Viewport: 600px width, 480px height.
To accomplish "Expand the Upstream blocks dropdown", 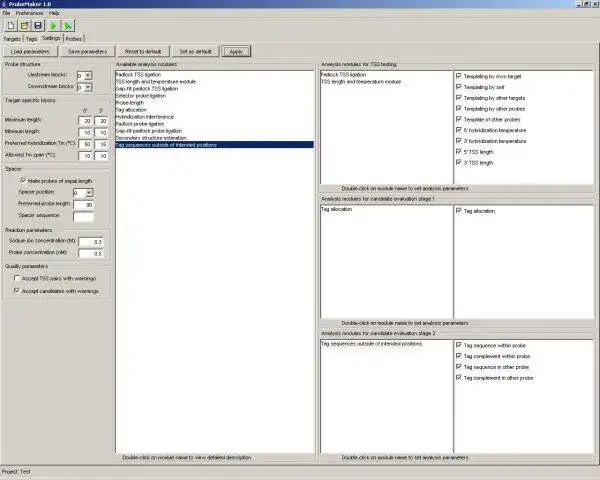I will 88,76.
